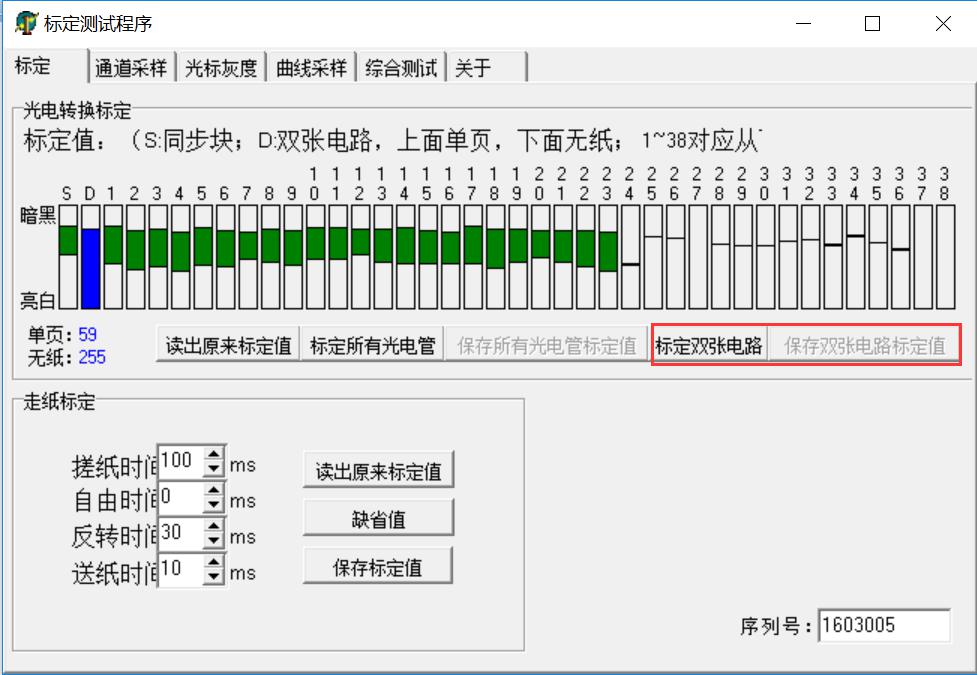Decrease 反转时间 with the down arrow
Viewport: 977px width, 675px height.
coord(214,540)
